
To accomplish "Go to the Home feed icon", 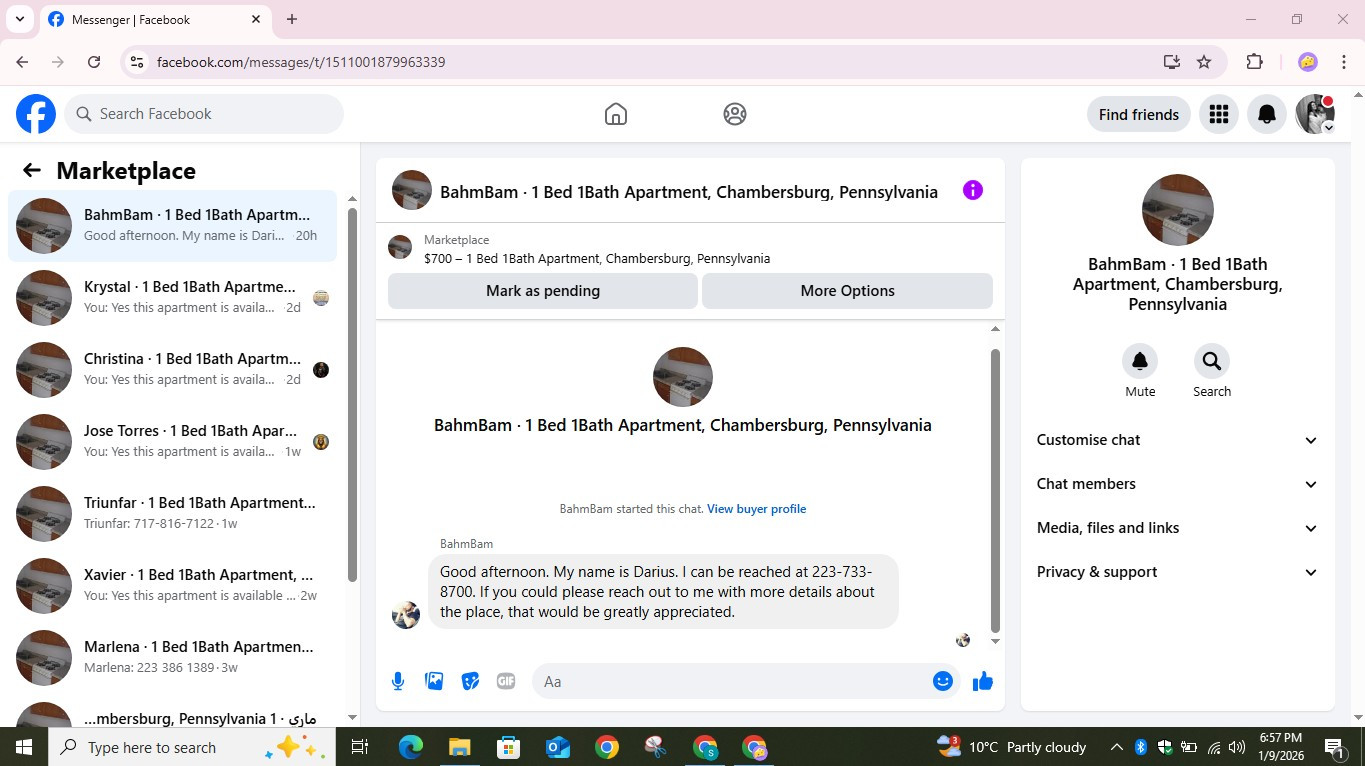I will click(616, 114).
